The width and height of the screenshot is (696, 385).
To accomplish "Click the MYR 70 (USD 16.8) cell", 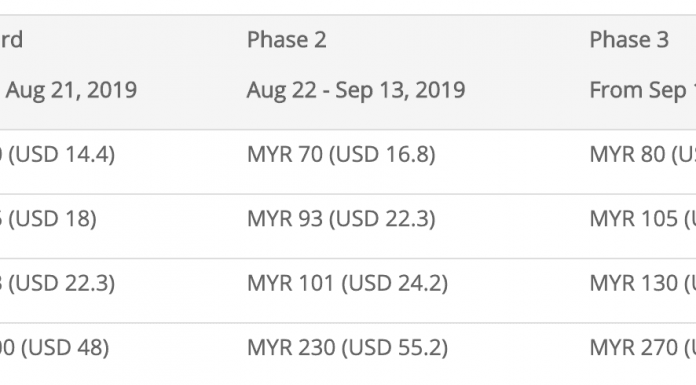I will (x=341, y=155).
